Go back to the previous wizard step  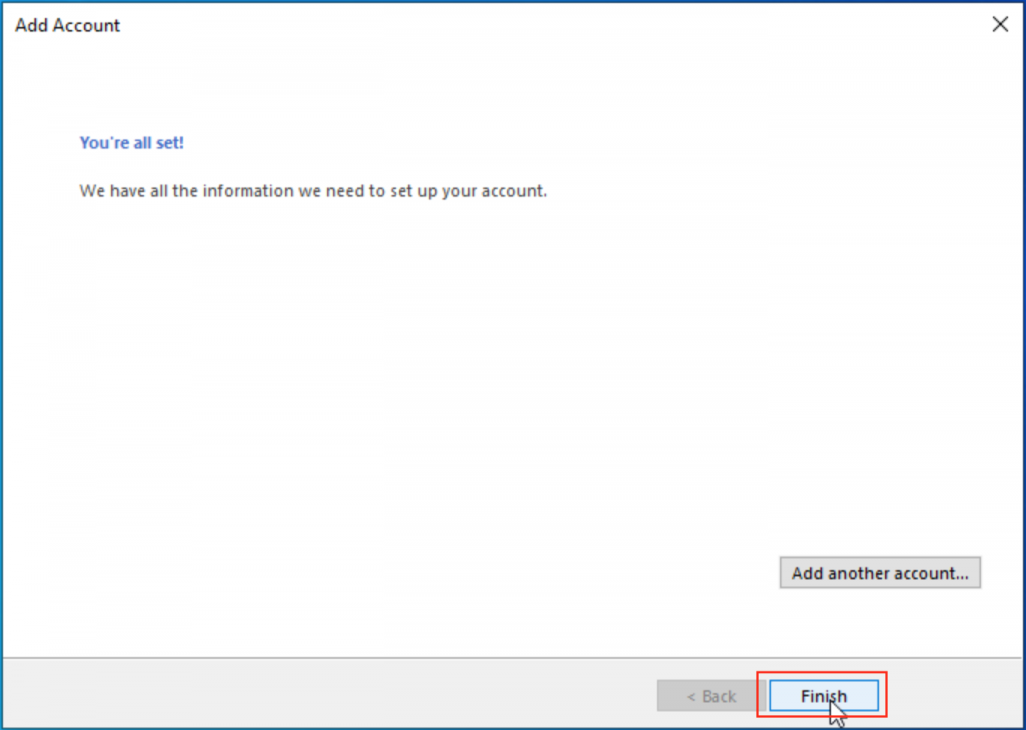click(710, 696)
